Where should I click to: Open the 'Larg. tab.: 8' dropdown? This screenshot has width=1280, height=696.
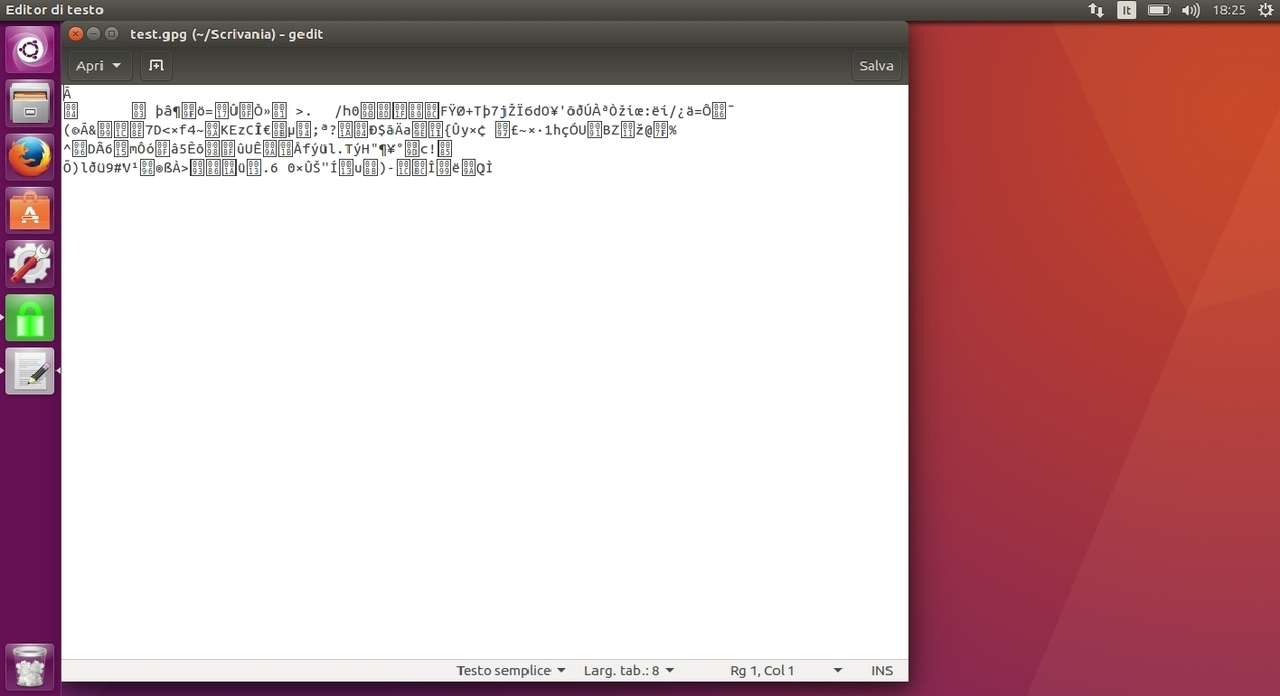[x=629, y=671]
